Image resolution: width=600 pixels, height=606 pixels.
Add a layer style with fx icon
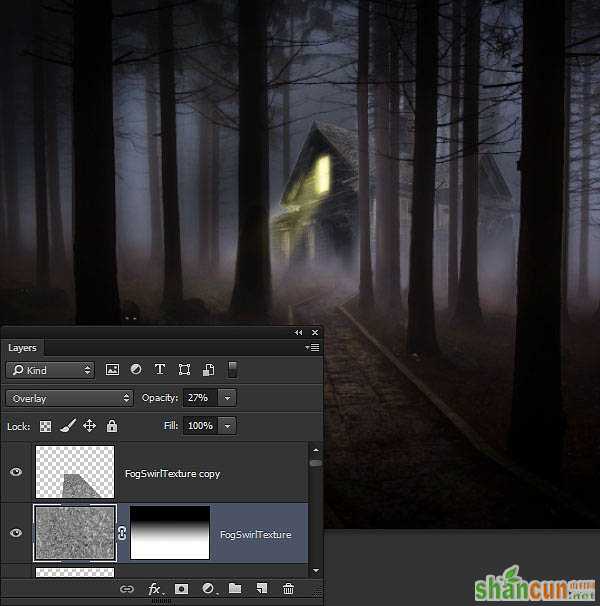(x=155, y=589)
